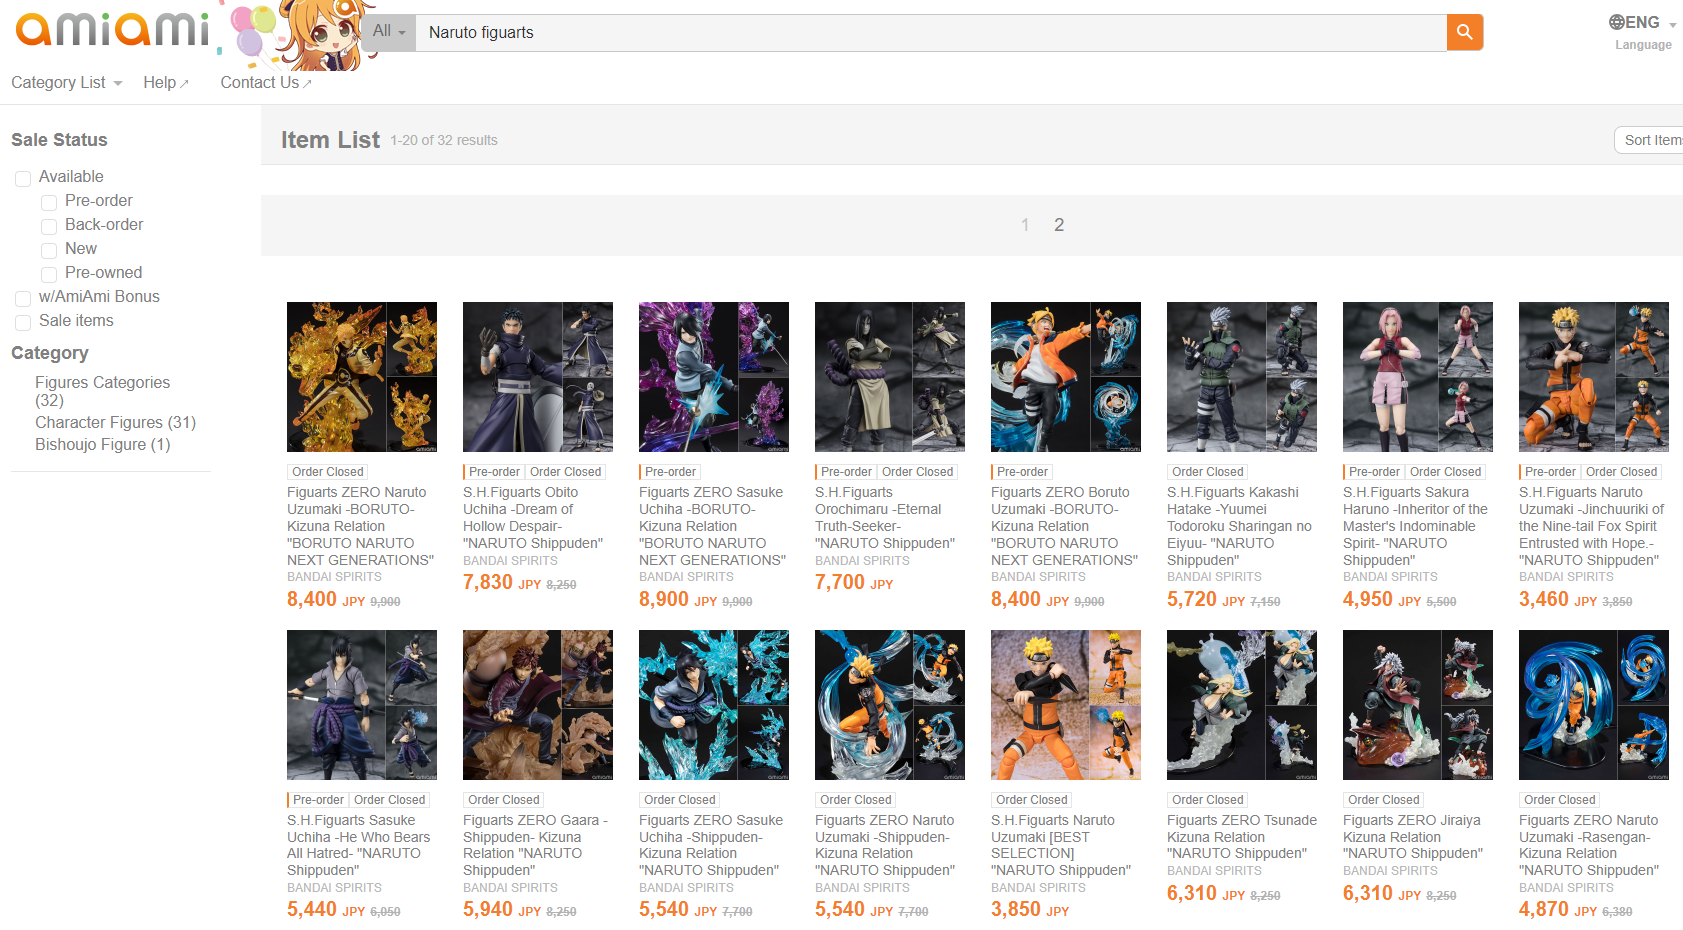Check the Sale items checkbox
Screen dimensions: 1683x930
pos(23,322)
